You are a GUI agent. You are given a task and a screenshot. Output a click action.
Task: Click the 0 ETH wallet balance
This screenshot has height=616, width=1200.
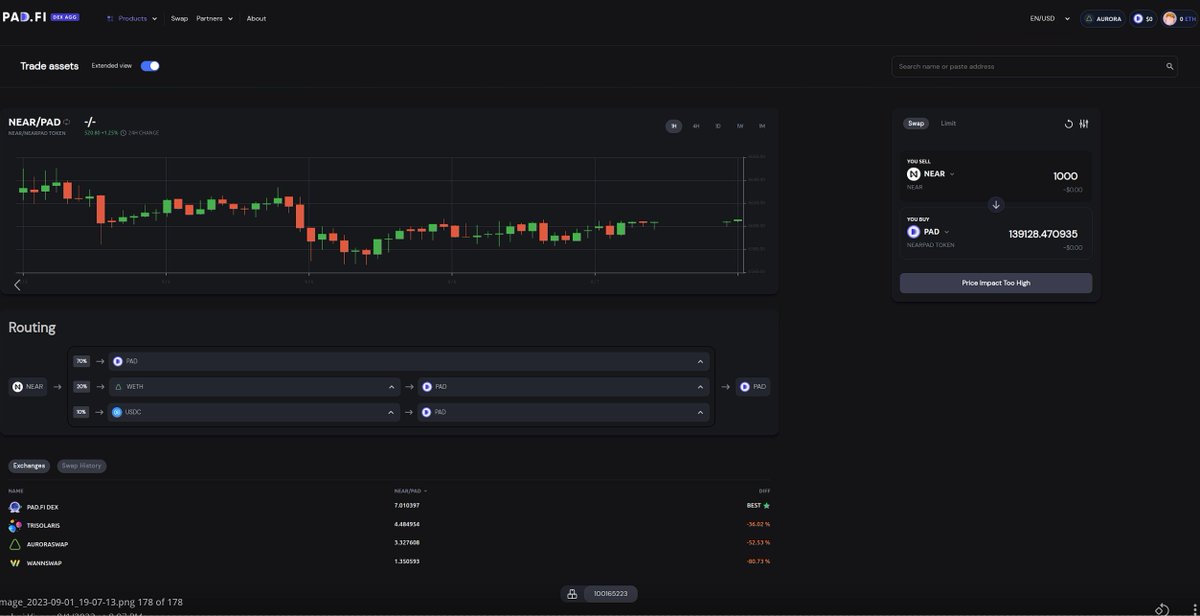coord(1188,19)
